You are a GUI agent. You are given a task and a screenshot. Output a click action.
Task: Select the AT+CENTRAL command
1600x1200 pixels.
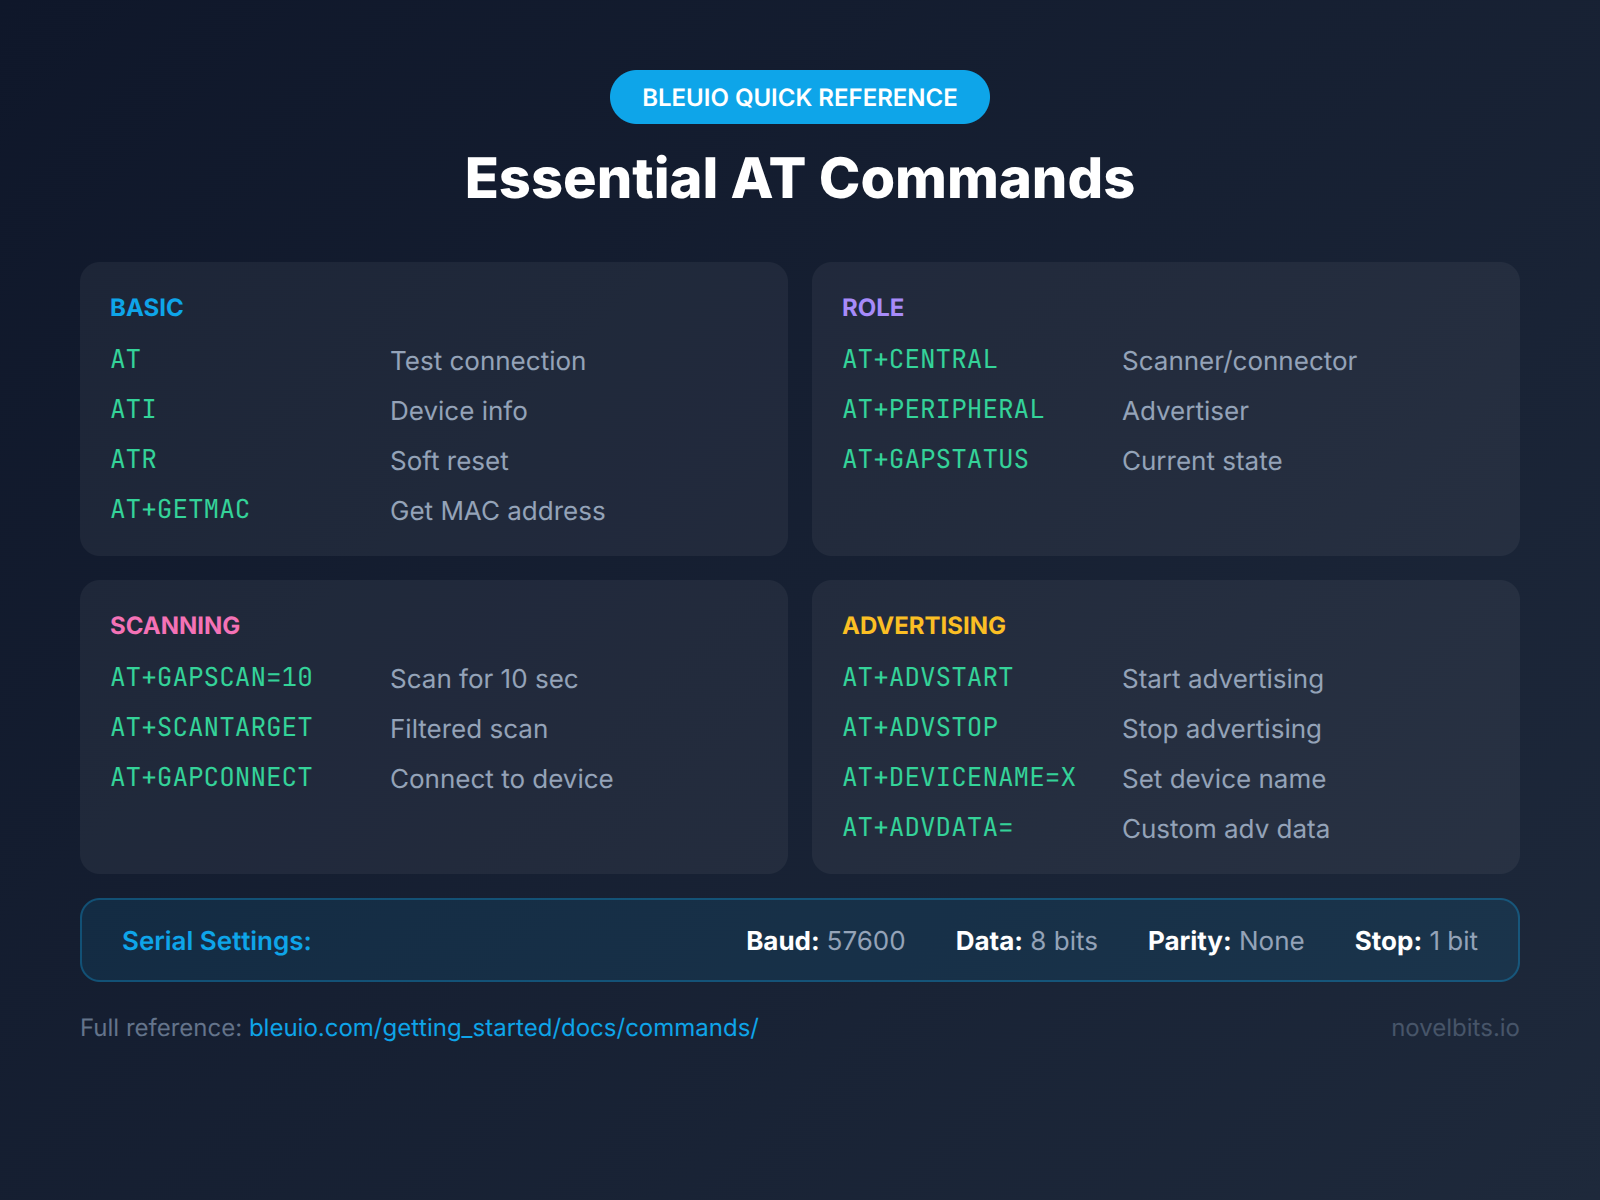click(919, 360)
